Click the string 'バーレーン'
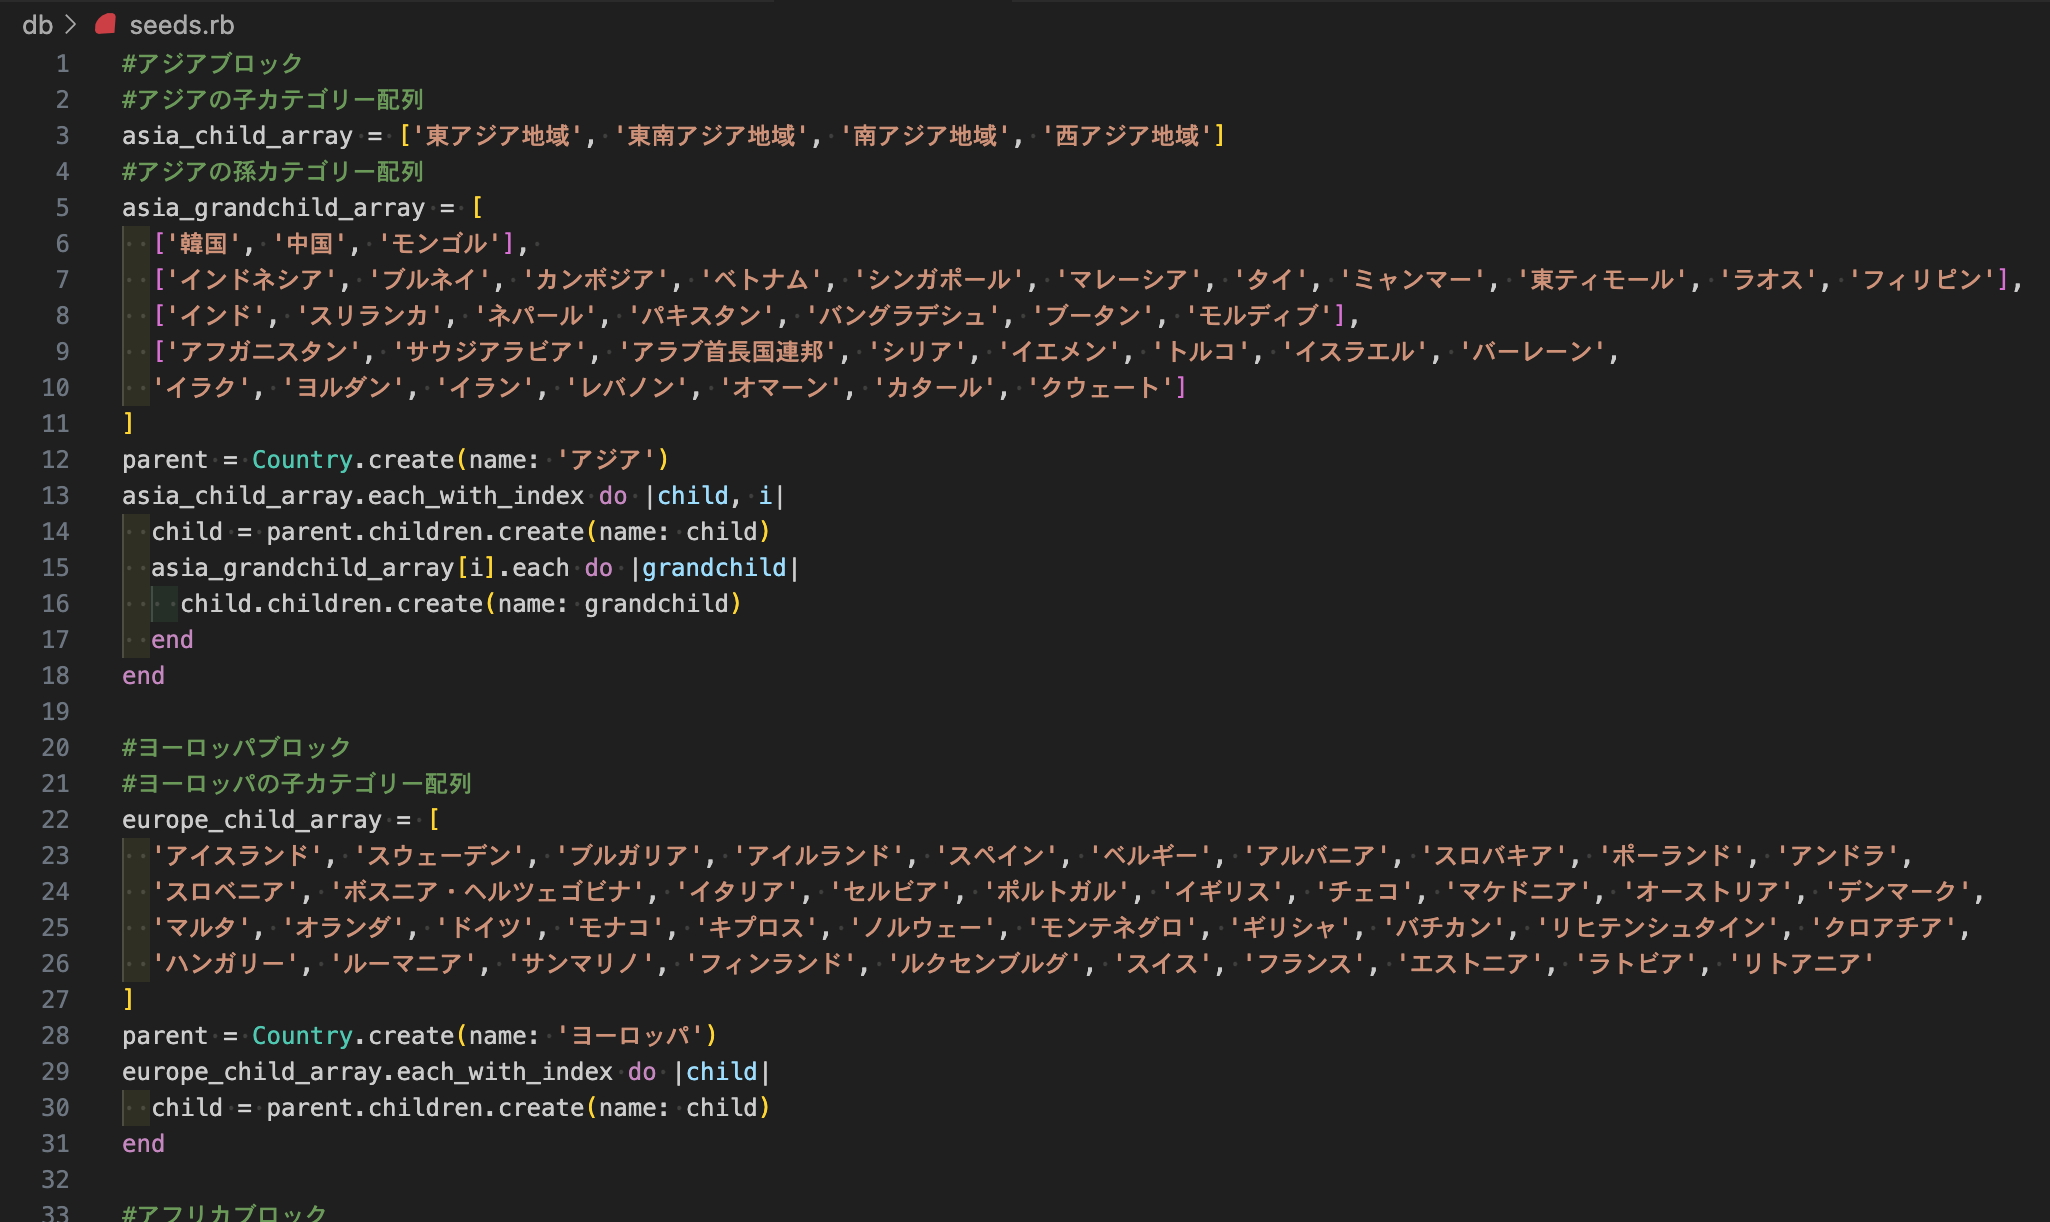The image size is (2050, 1222). (x=1533, y=352)
